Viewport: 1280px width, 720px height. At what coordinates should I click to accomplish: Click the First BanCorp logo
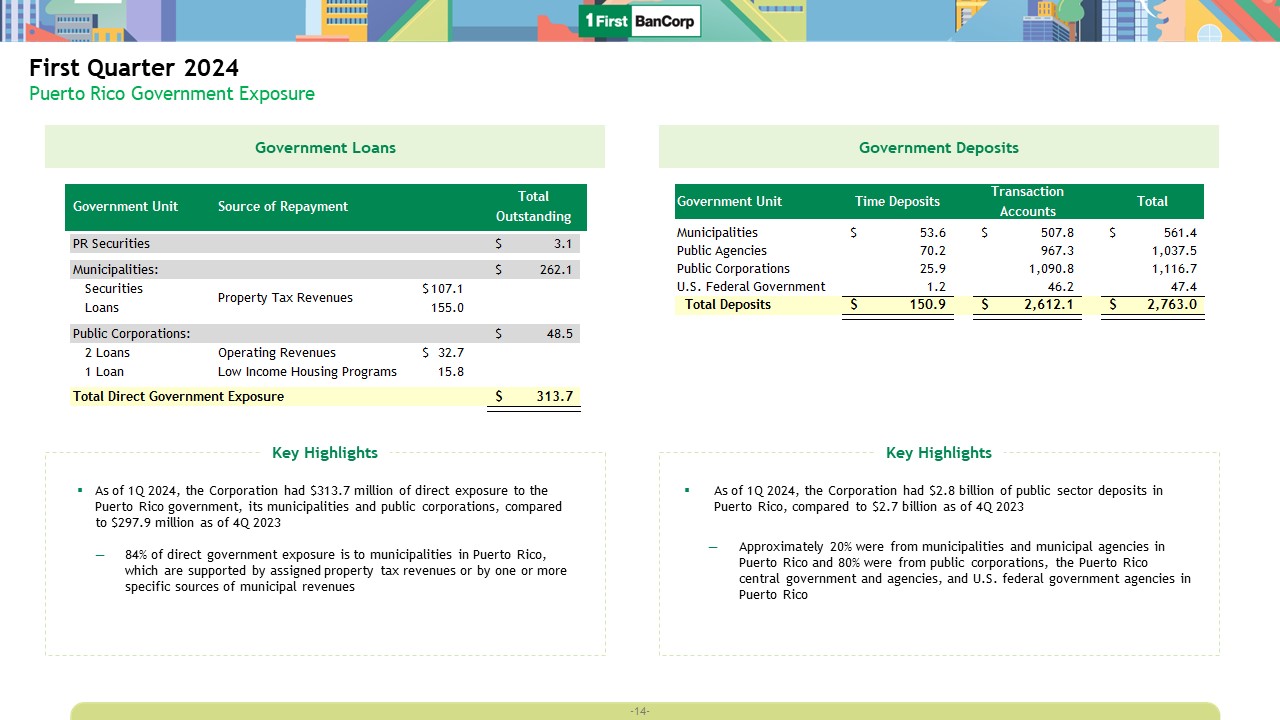tap(640, 21)
